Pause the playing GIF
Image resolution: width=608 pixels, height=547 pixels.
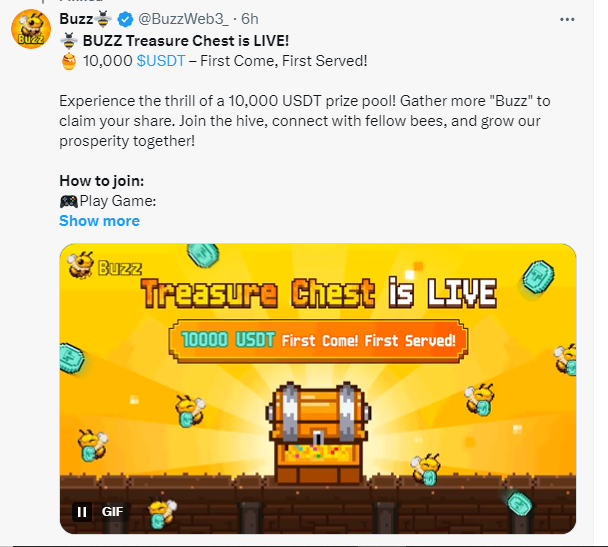click(x=82, y=512)
